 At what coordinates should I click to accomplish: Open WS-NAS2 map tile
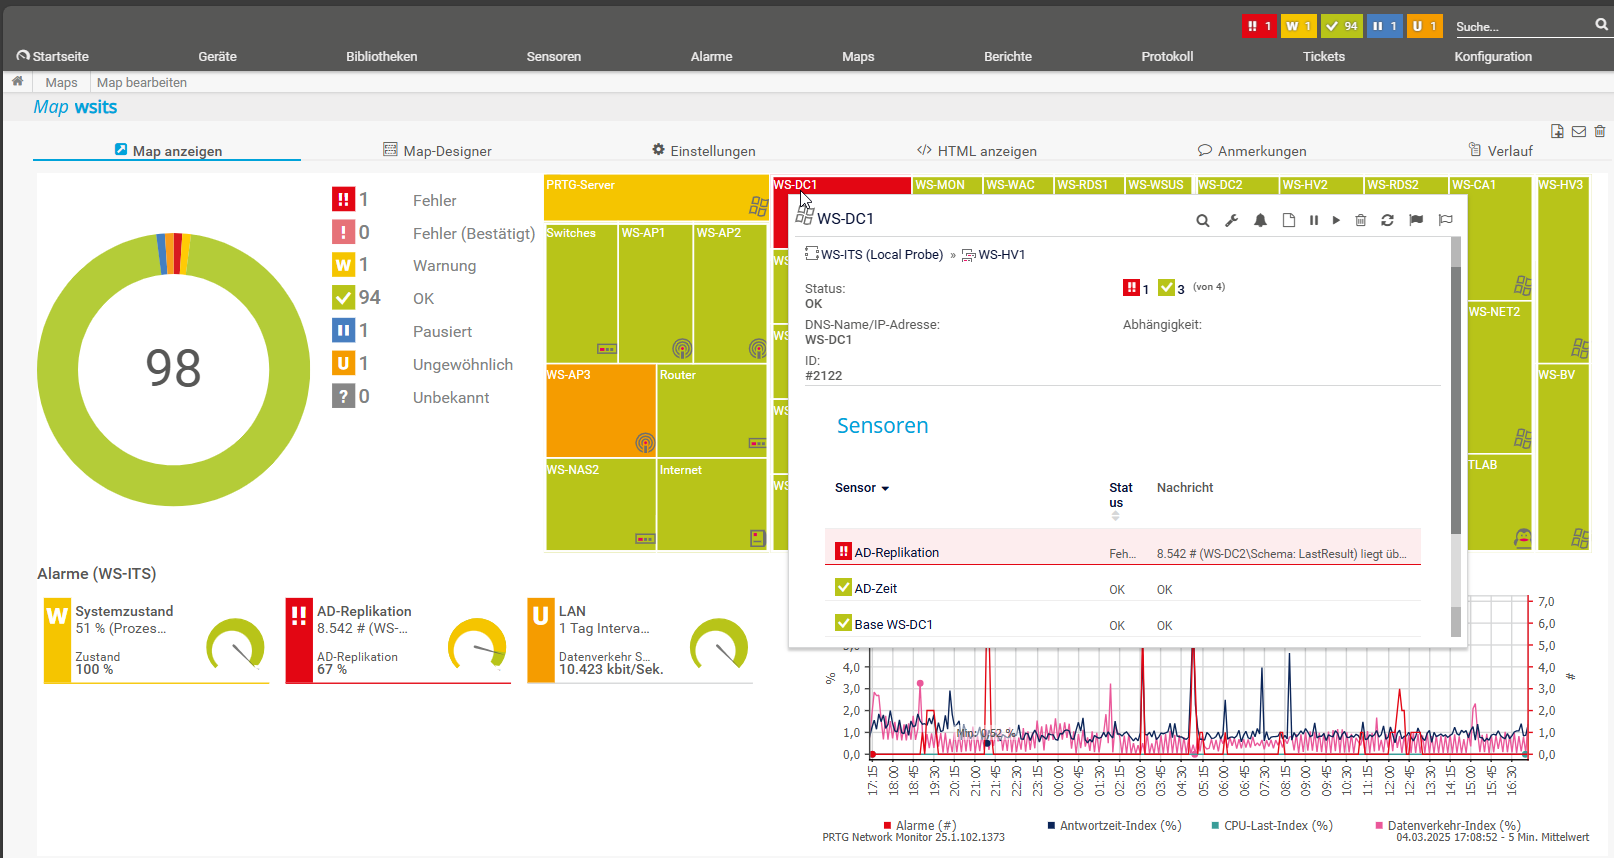600,504
